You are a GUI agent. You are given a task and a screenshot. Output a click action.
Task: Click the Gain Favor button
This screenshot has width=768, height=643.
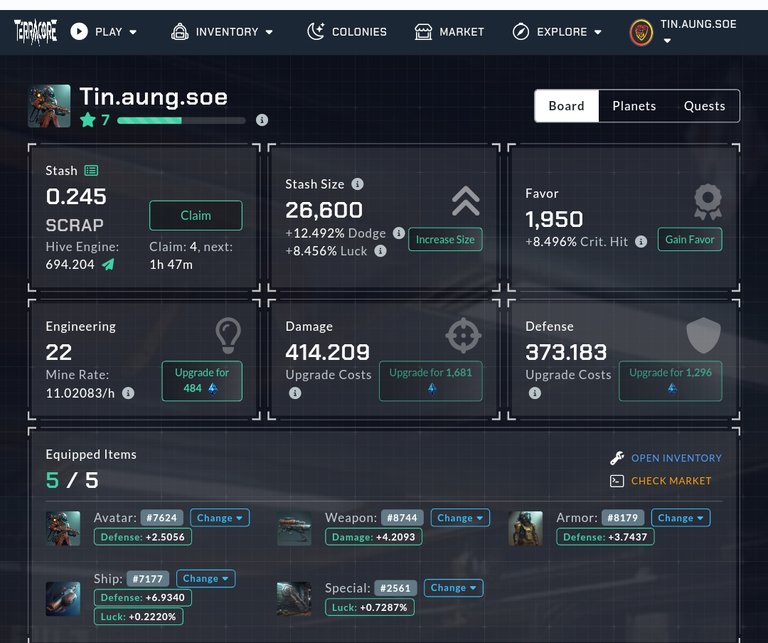(x=690, y=239)
